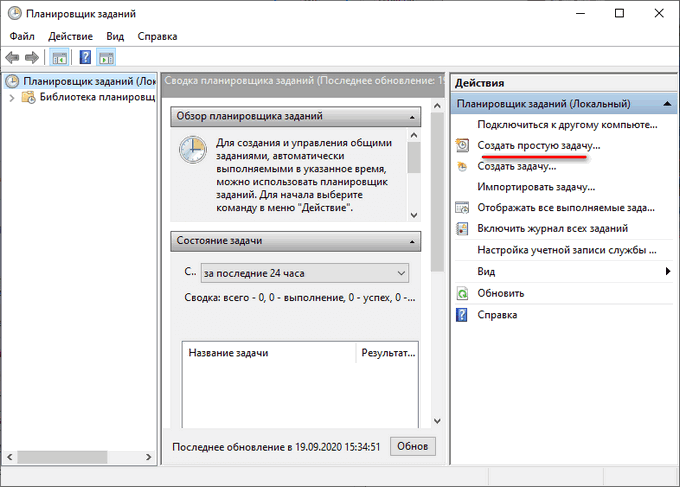Click the 'Создать простую задачу' clock icon

pos(462,146)
